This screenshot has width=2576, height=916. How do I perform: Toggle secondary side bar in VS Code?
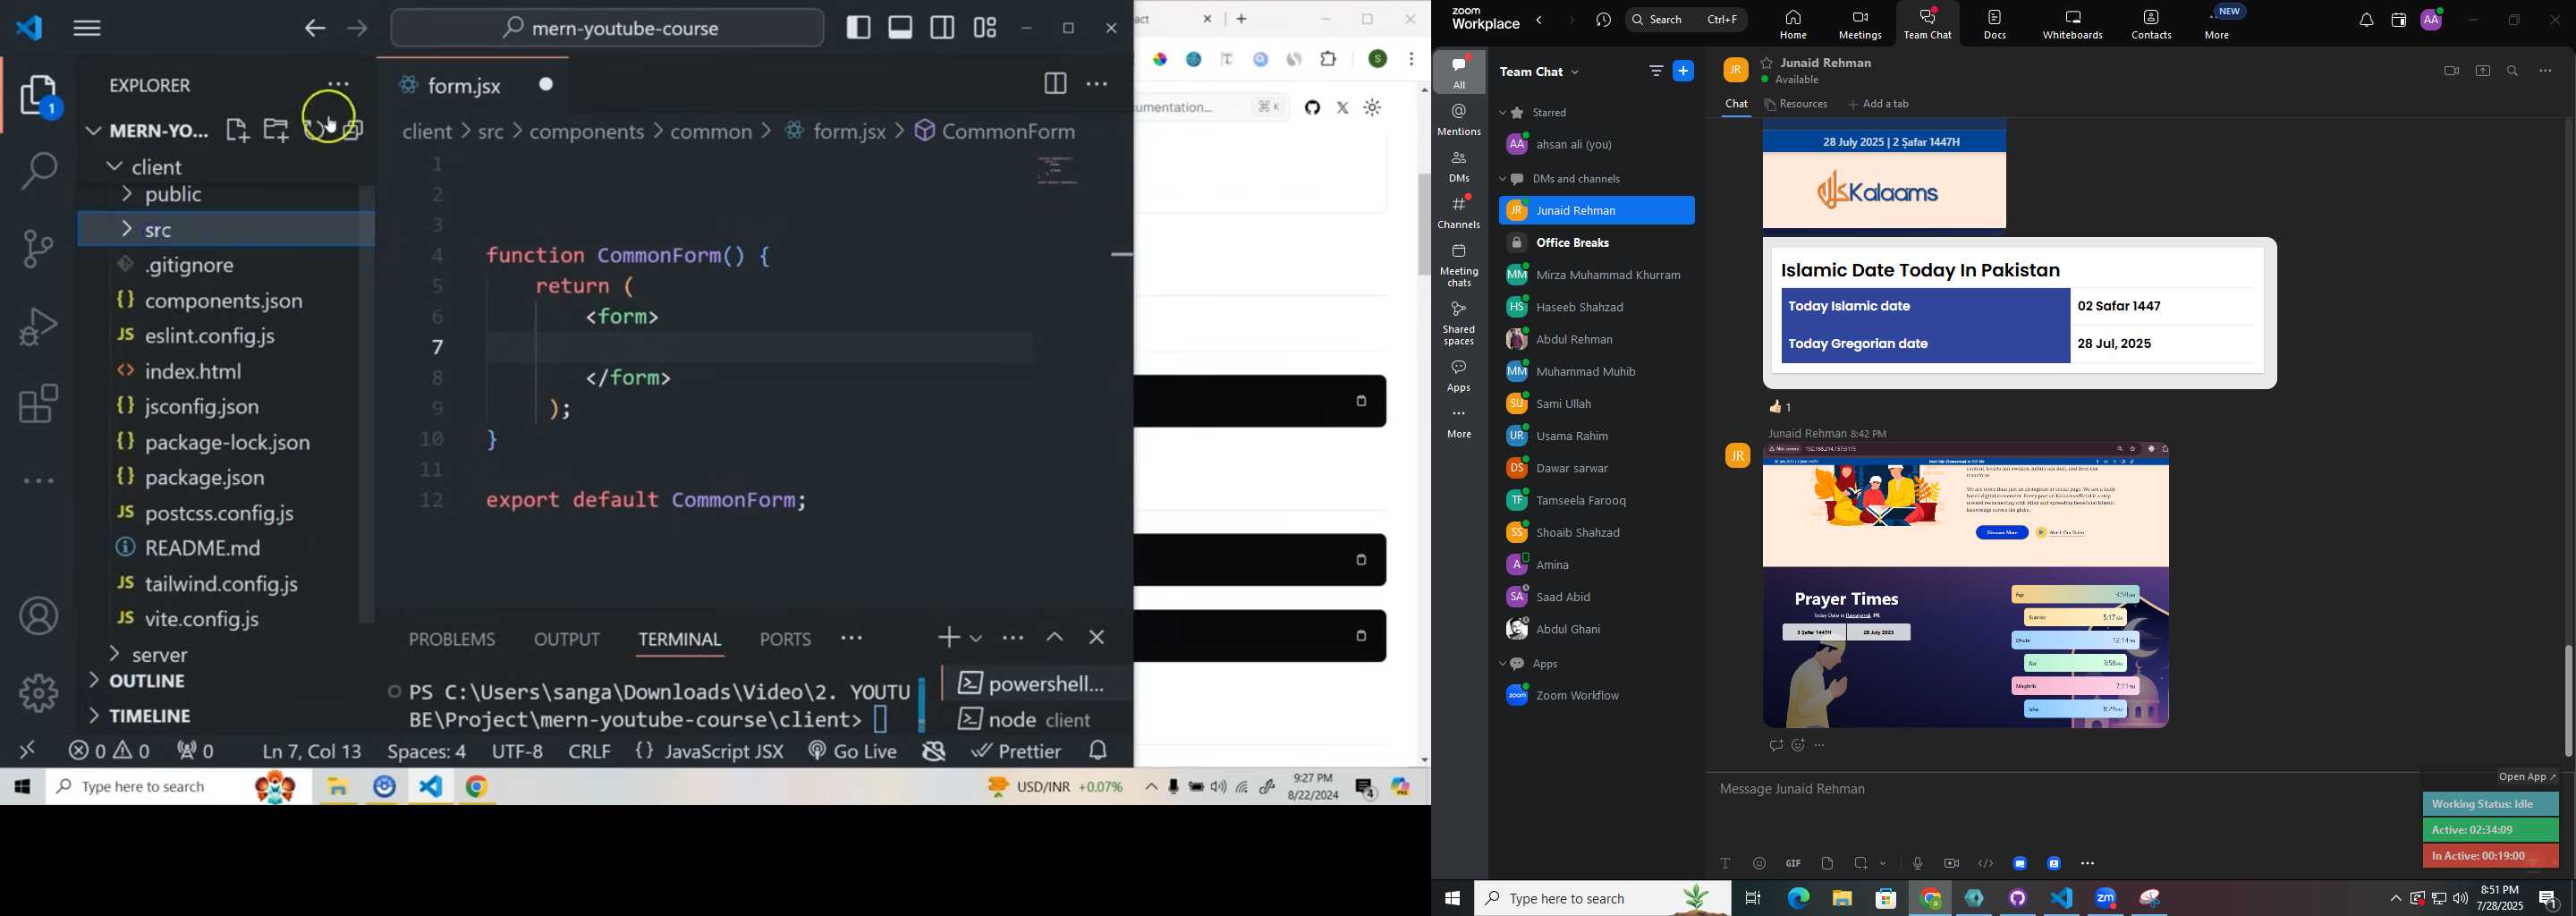[x=943, y=27]
